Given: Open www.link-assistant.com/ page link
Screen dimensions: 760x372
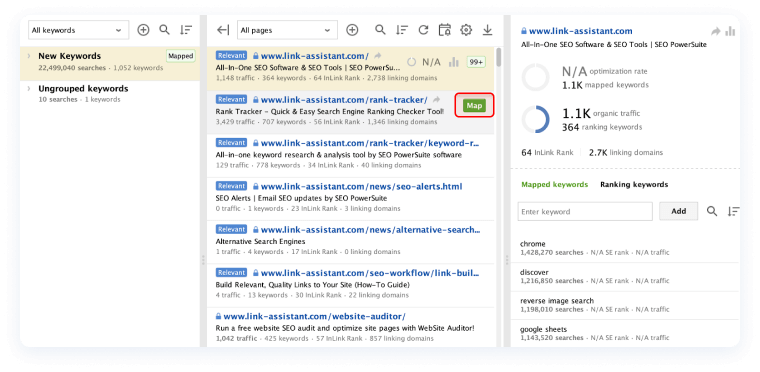Looking at the screenshot, I should click(x=315, y=56).
